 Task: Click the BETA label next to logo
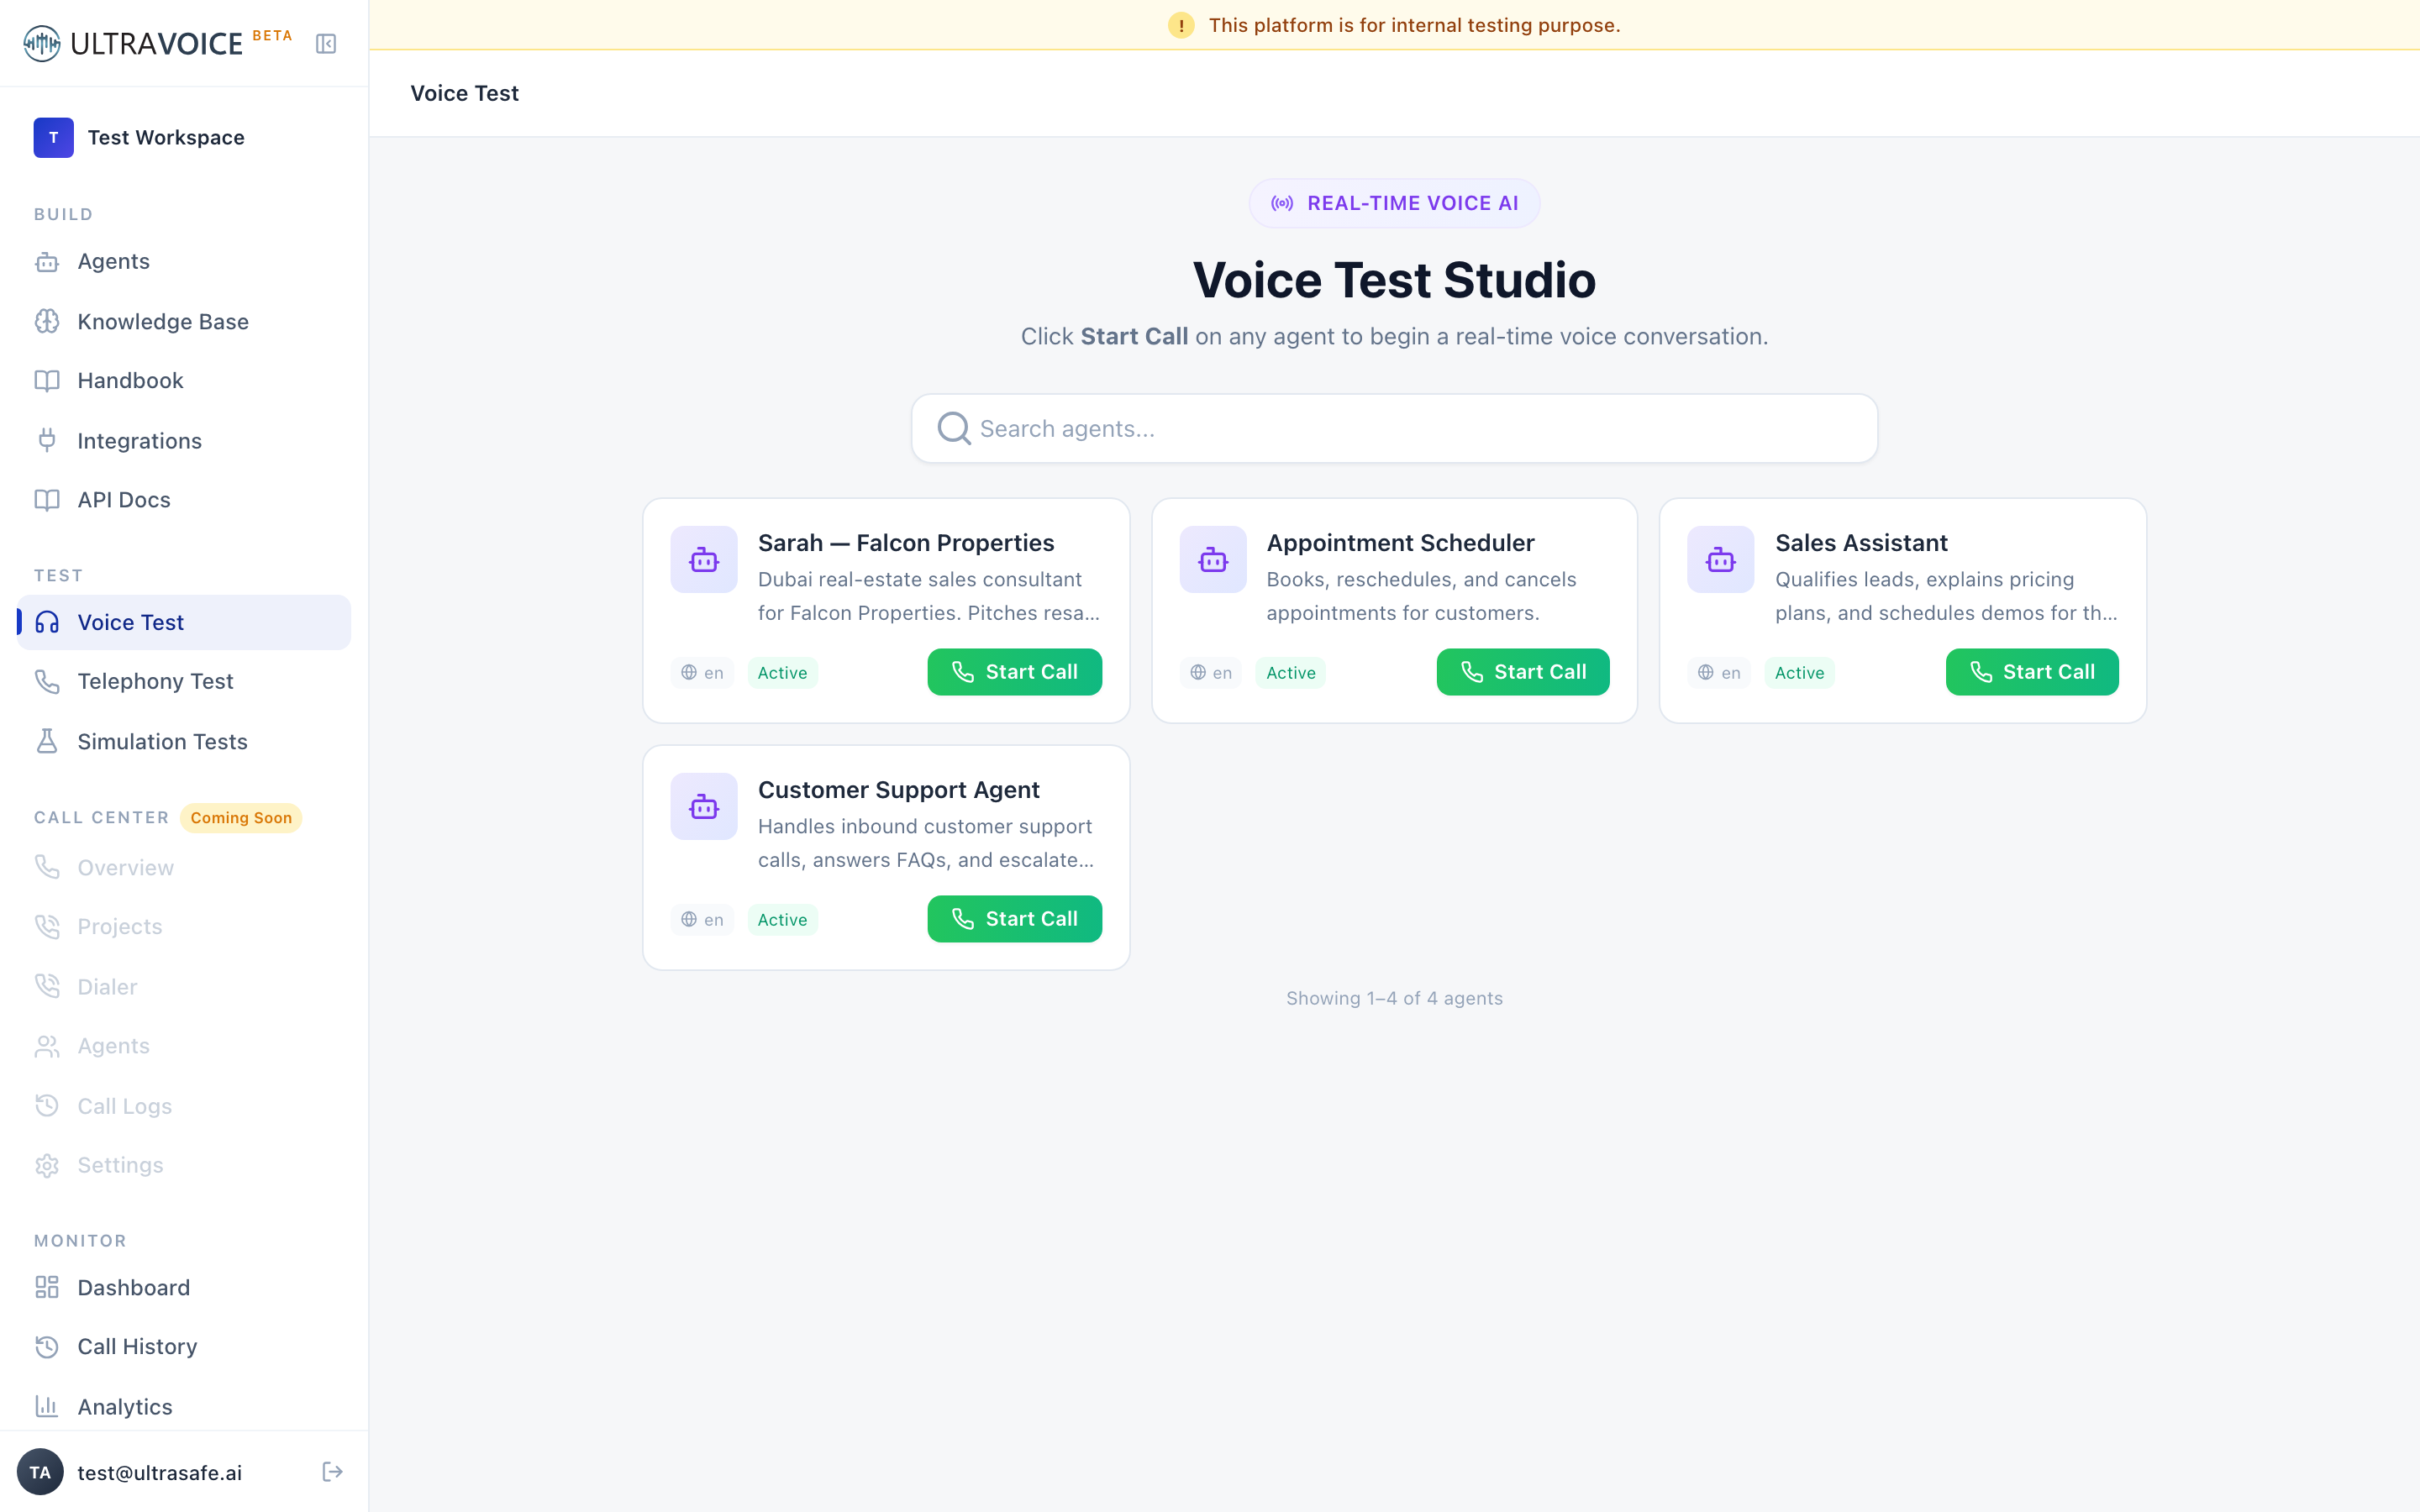tap(272, 35)
